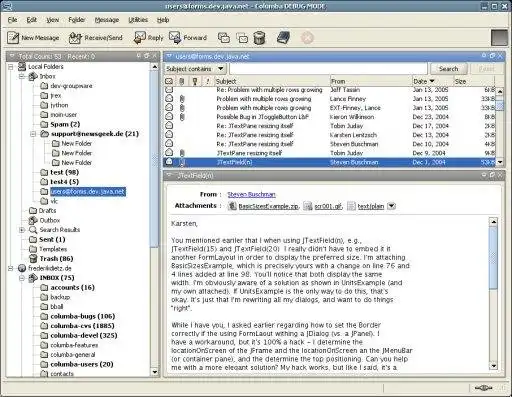Open the address book icon
This screenshot has width=512, height=397.
point(283,37)
